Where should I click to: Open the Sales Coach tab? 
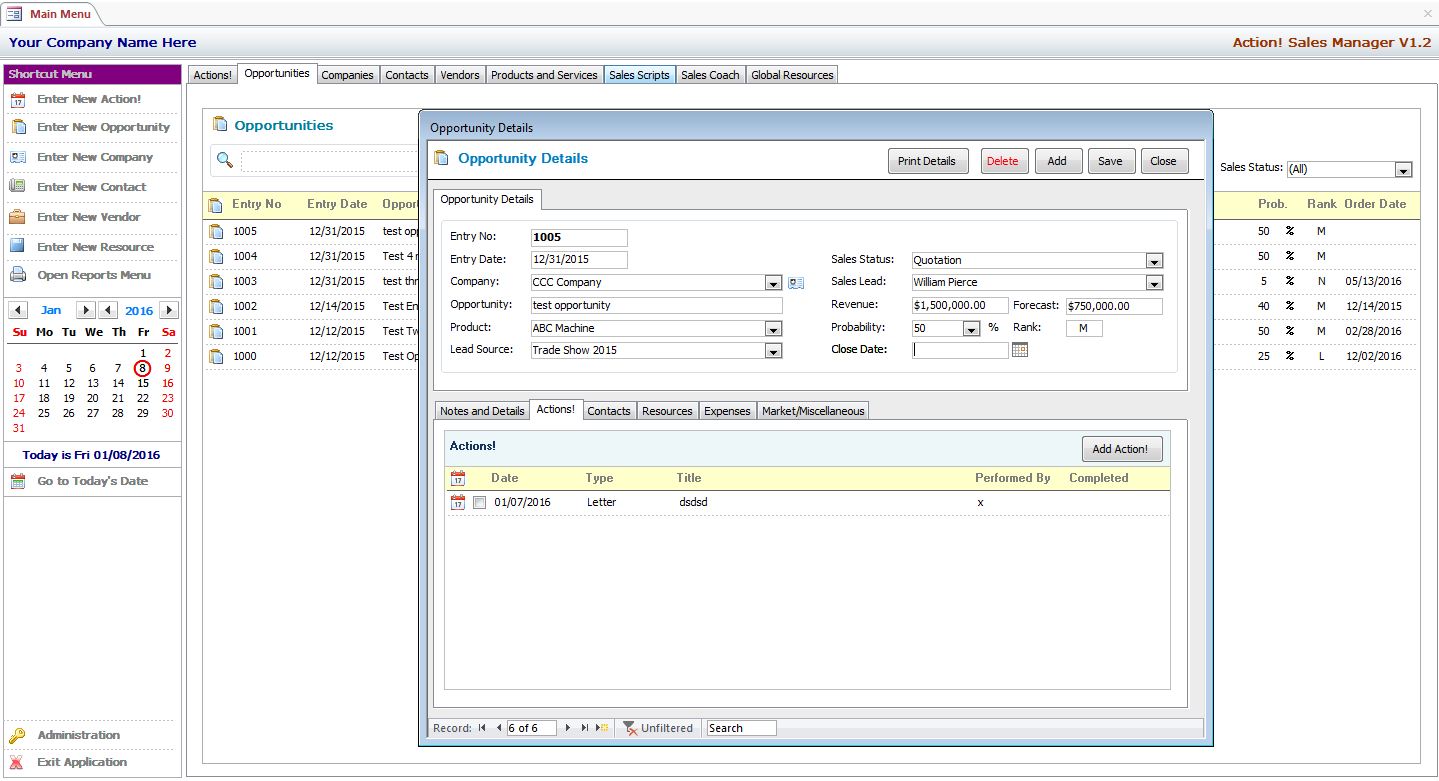[710, 75]
